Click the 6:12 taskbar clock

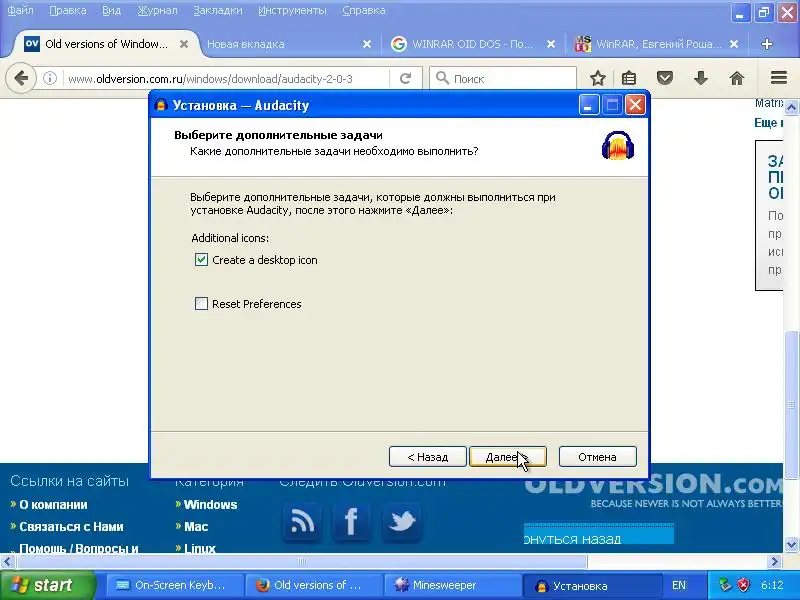click(x=772, y=585)
